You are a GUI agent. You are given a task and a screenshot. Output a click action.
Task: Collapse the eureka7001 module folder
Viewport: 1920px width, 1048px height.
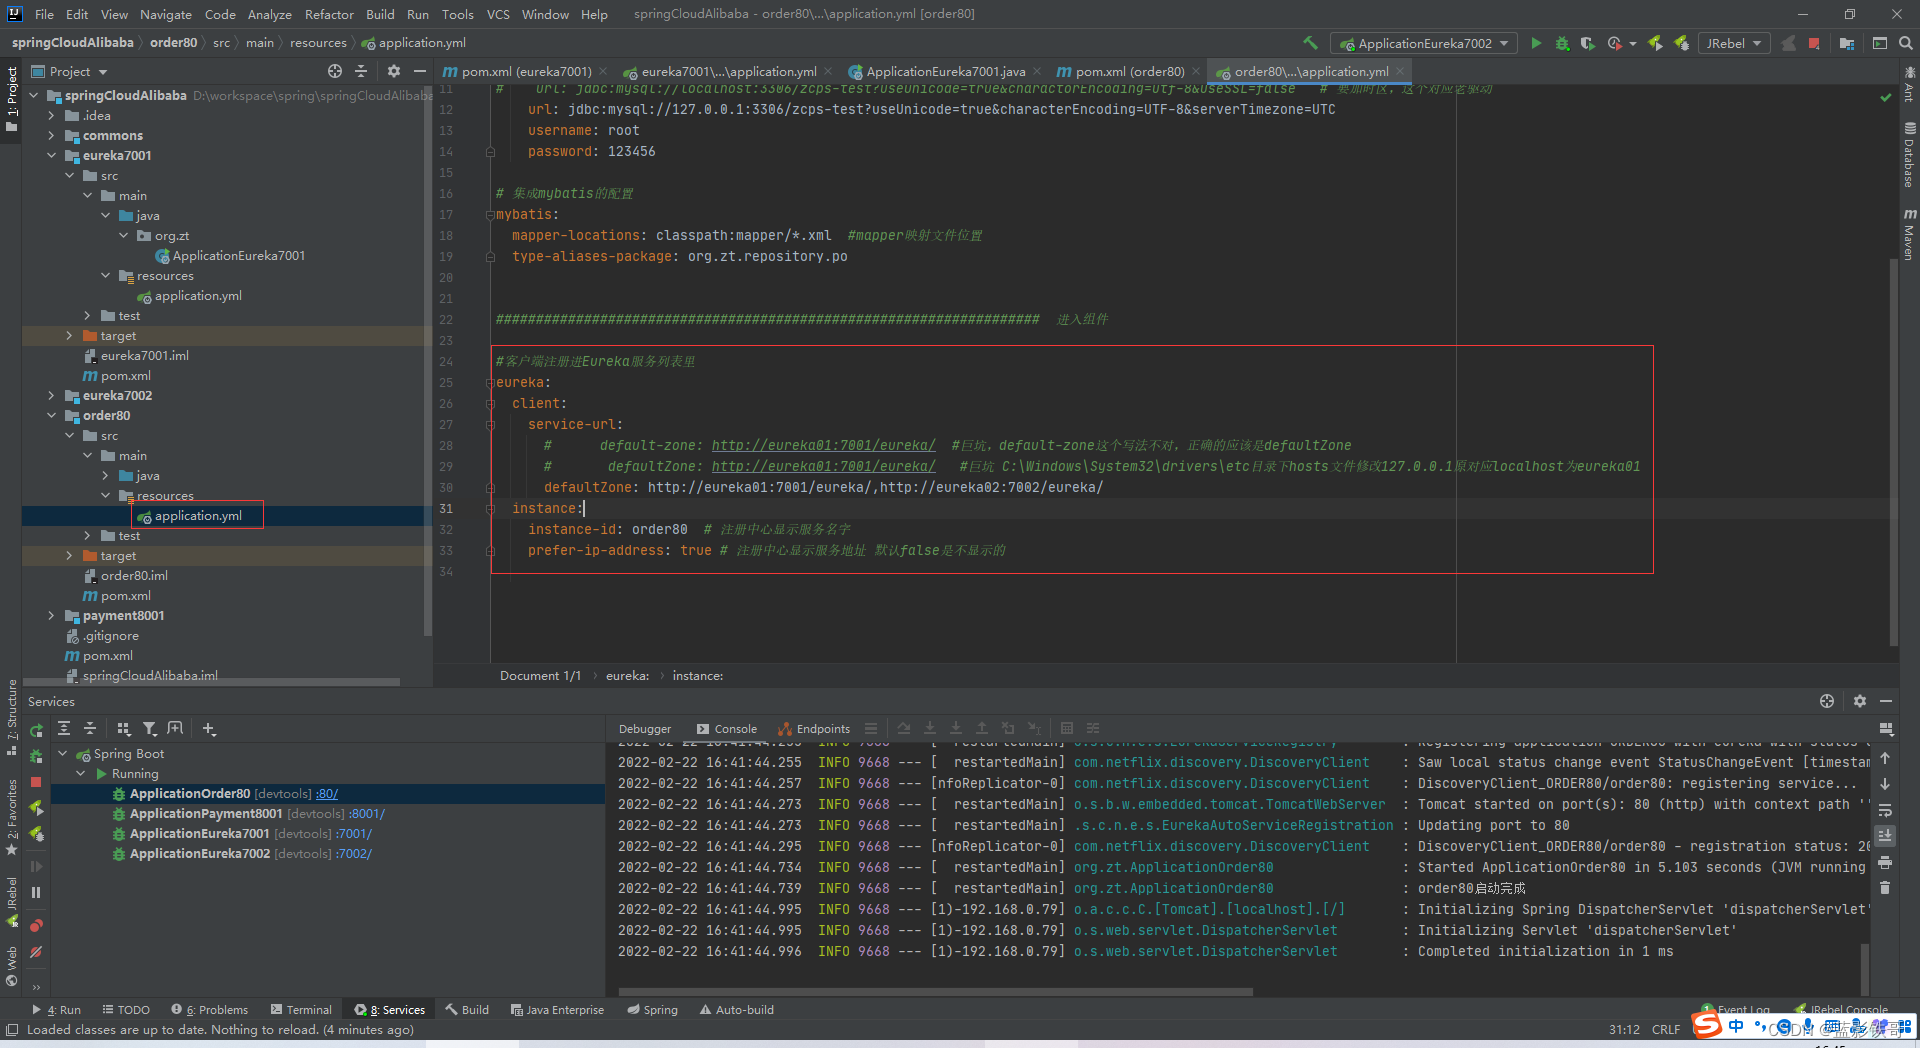pos(51,155)
